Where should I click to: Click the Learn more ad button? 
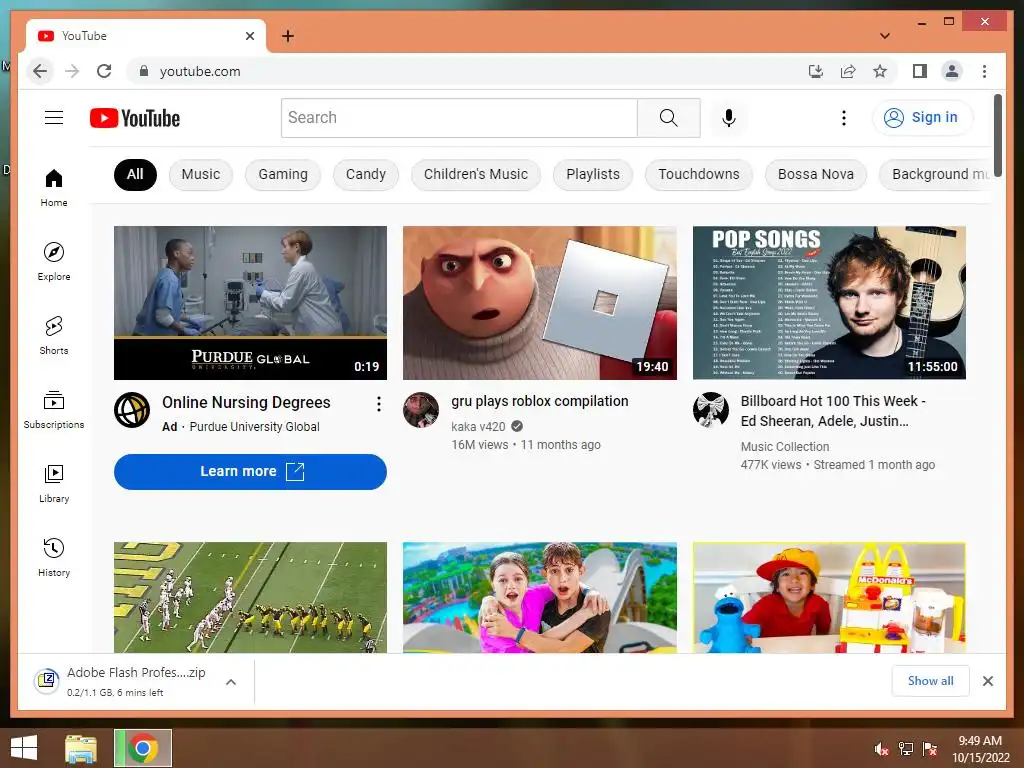point(250,472)
